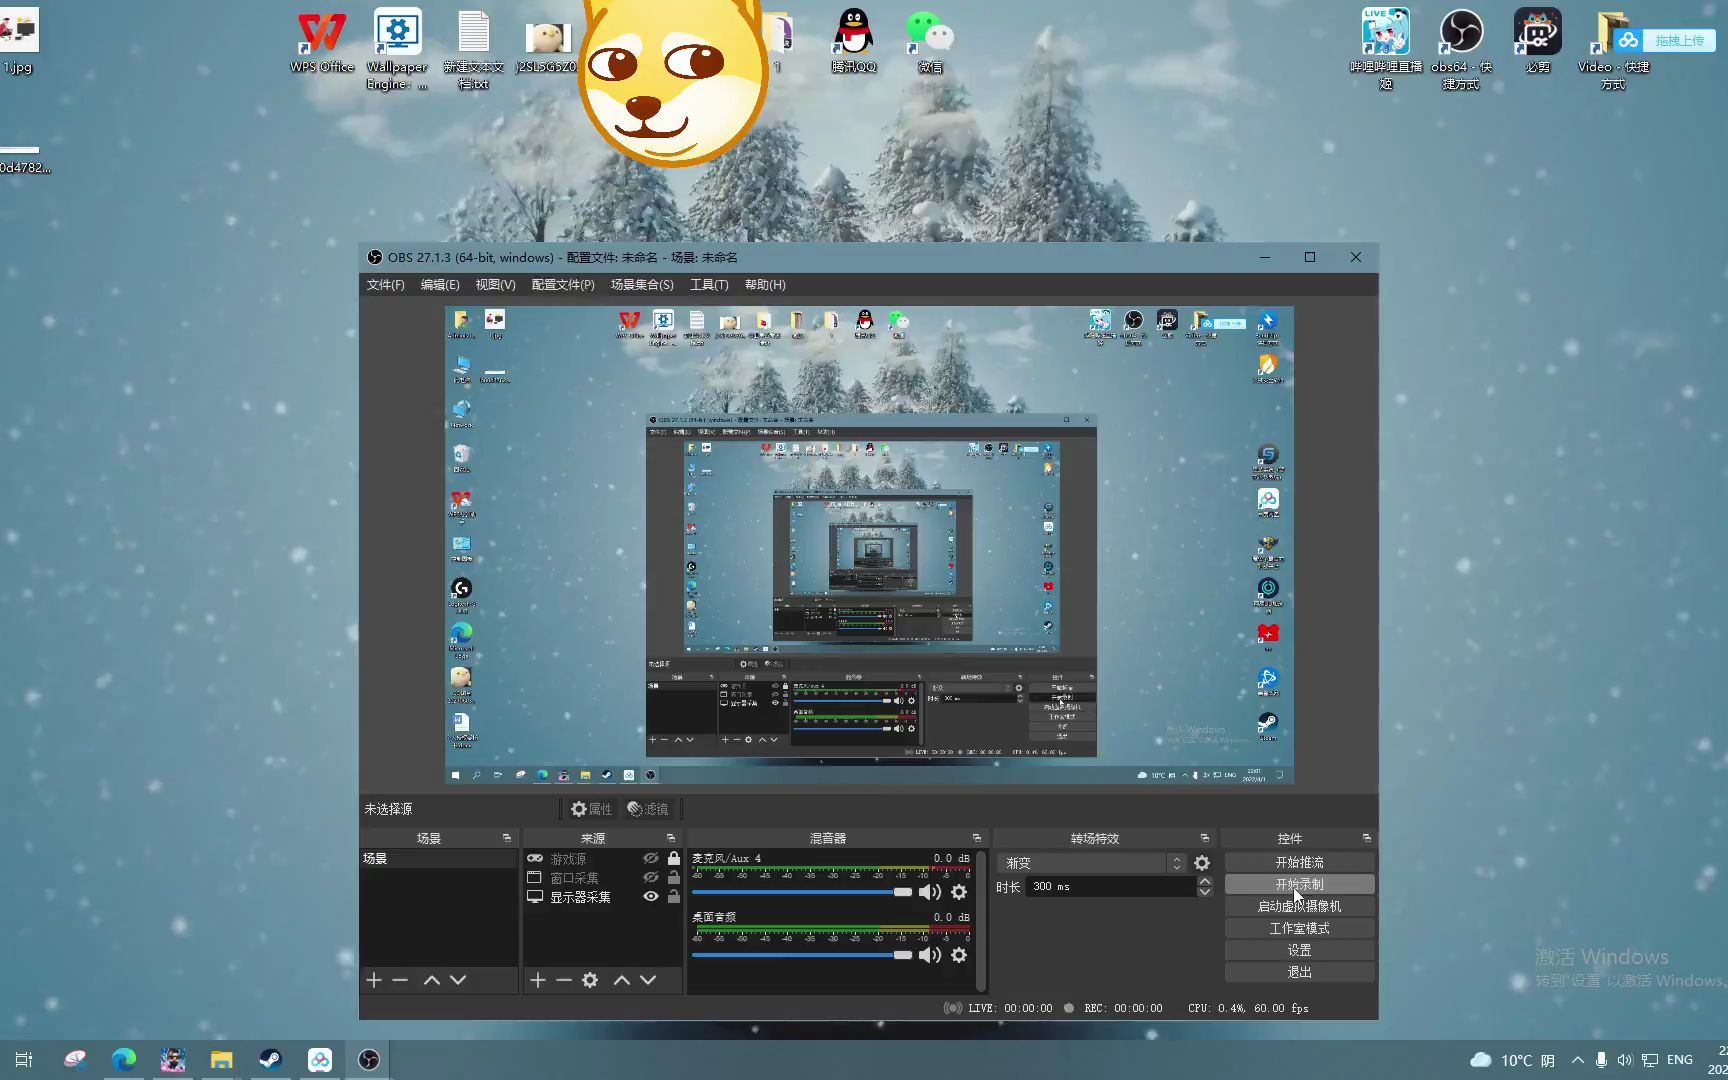Click 开始录制 button
Screen dimensions: 1728x1080
tap(1299, 884)
